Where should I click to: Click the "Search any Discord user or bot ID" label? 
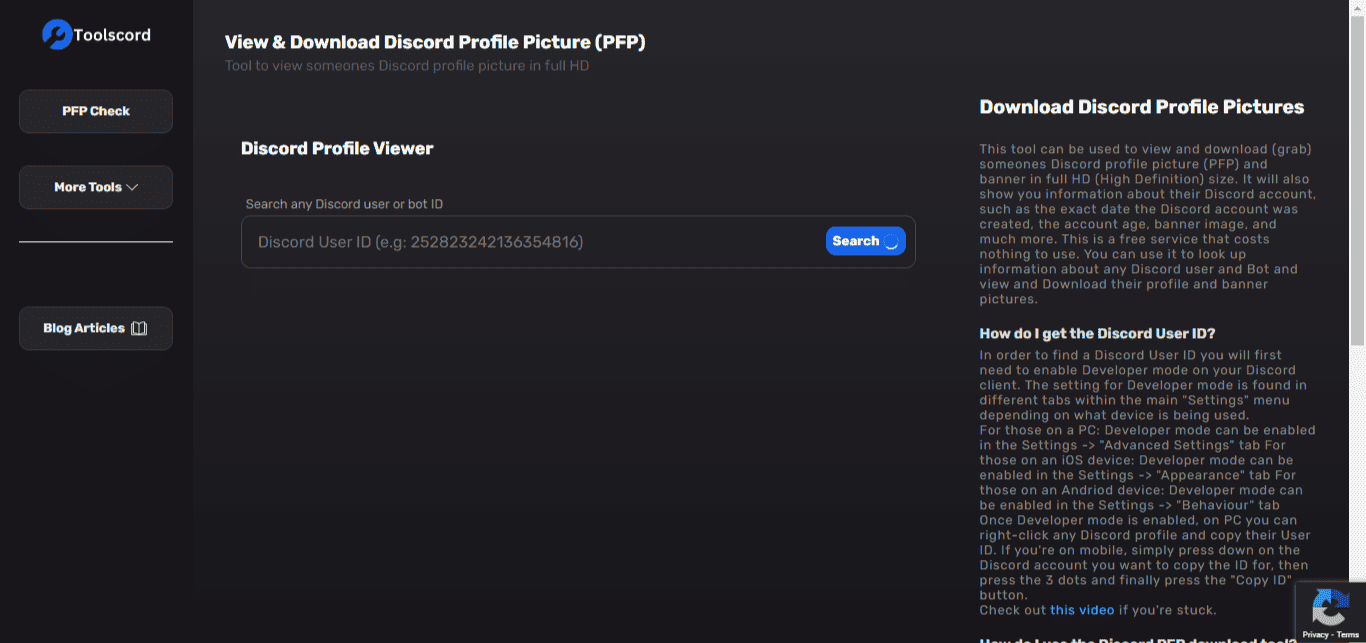pos(344,204)
